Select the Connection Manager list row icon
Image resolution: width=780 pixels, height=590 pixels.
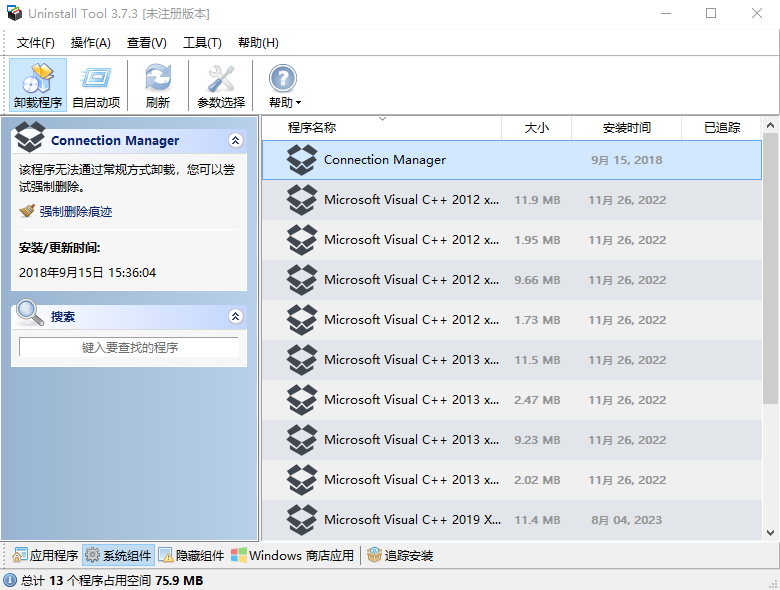click(x=301, y=160)
